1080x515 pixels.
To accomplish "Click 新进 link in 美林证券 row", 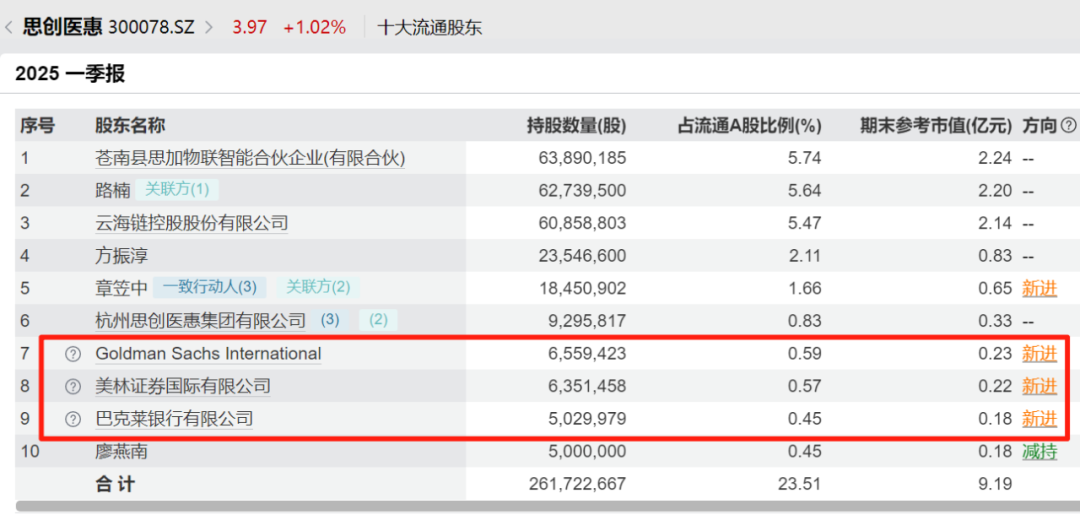I will 1039,386.
